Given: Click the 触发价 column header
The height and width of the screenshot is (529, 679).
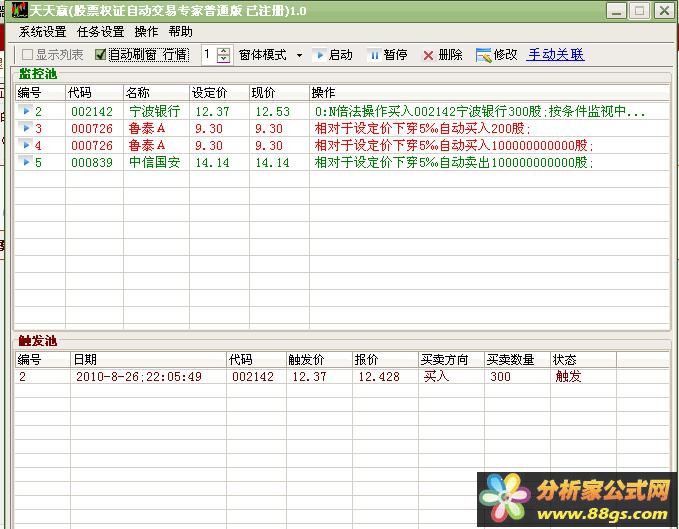Looking at the screenshot, I should tap(319, 360).
